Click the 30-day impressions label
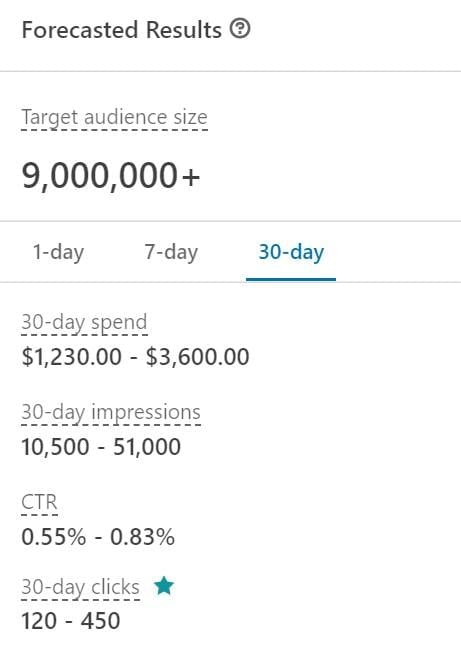Viewport: 461px width, 648px height. pyautogui.click(x=111, y=412)
